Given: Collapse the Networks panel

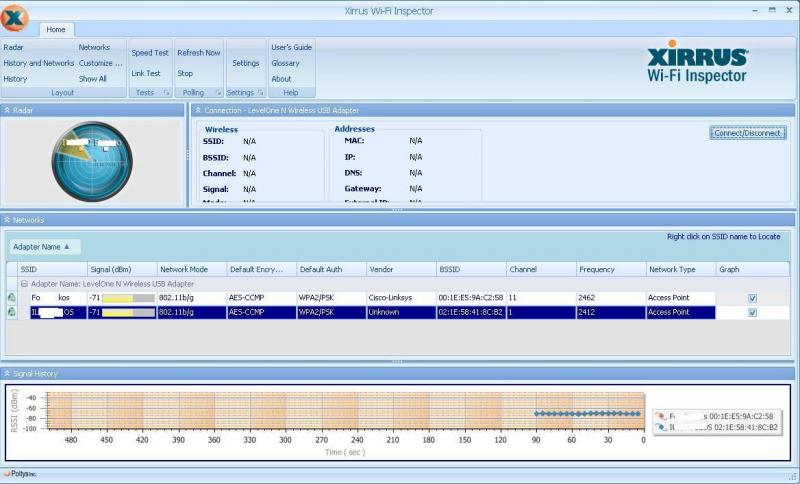Looking at the screenshot, I should [x=7, y=220].
